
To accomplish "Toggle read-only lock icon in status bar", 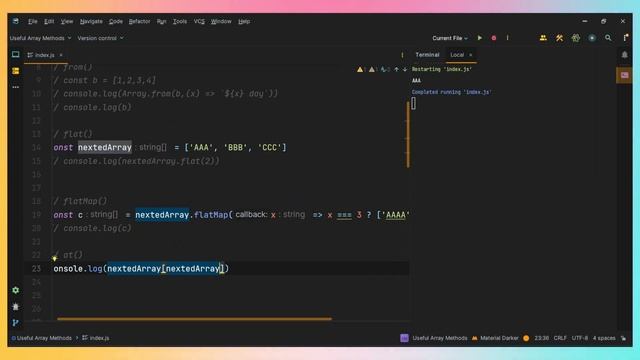I will point(623,338).
